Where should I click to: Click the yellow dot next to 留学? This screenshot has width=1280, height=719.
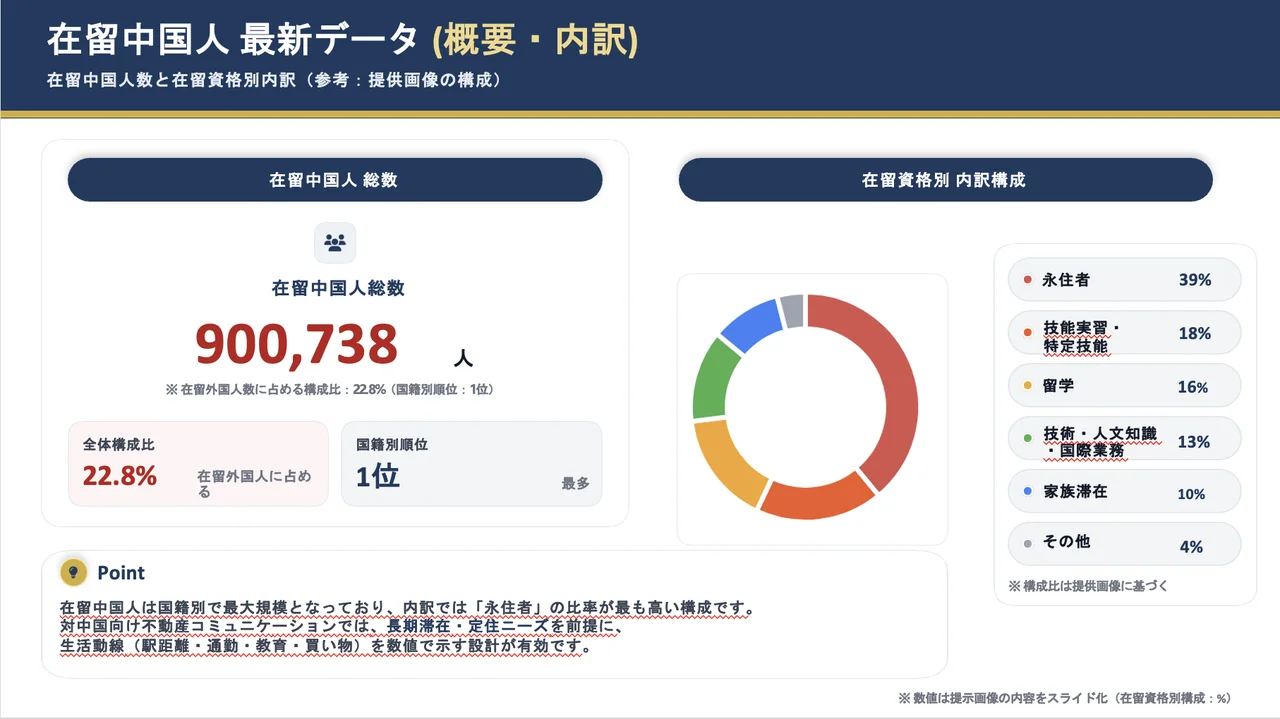[x=1027, y=386]
